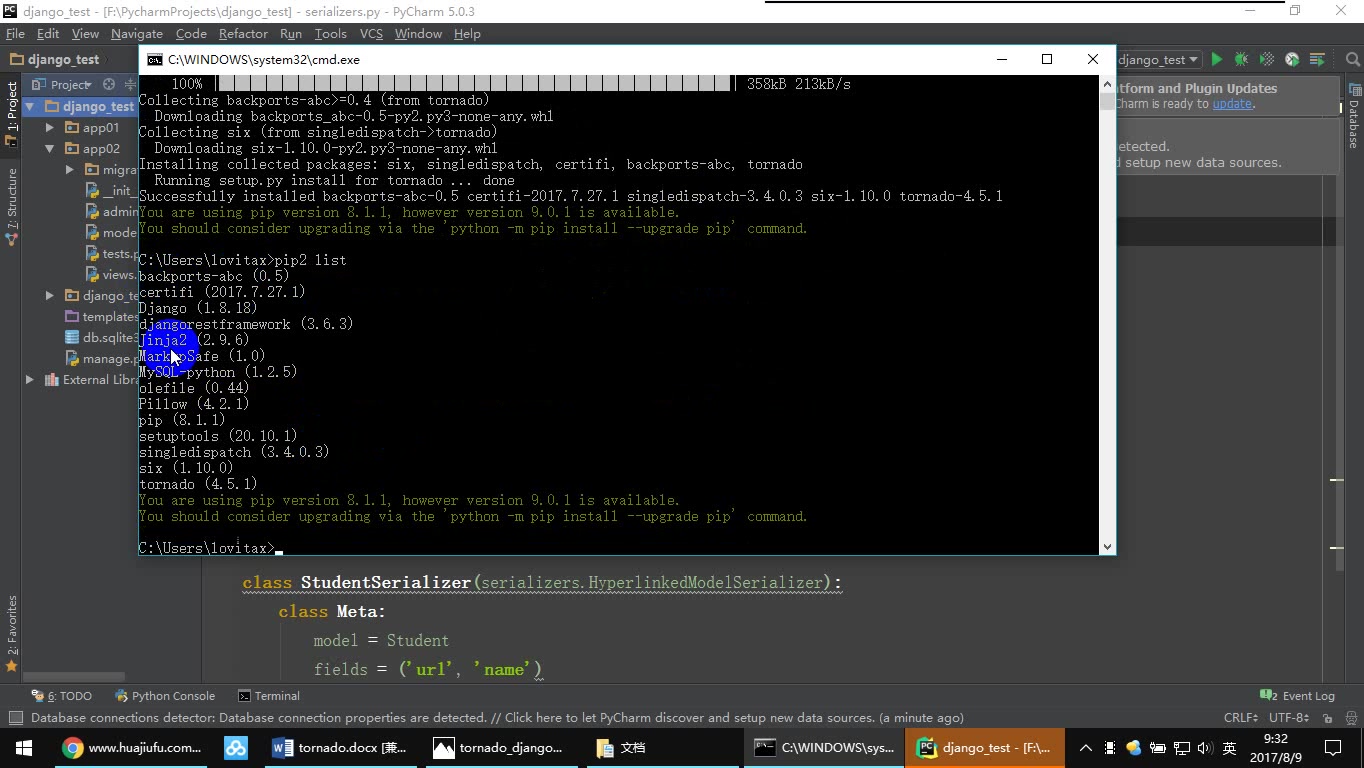The width and height of the screenshot is (1364, 768).
Task: Switch to Chrome huajiufu taskbar item
Action: click(132, 748)
